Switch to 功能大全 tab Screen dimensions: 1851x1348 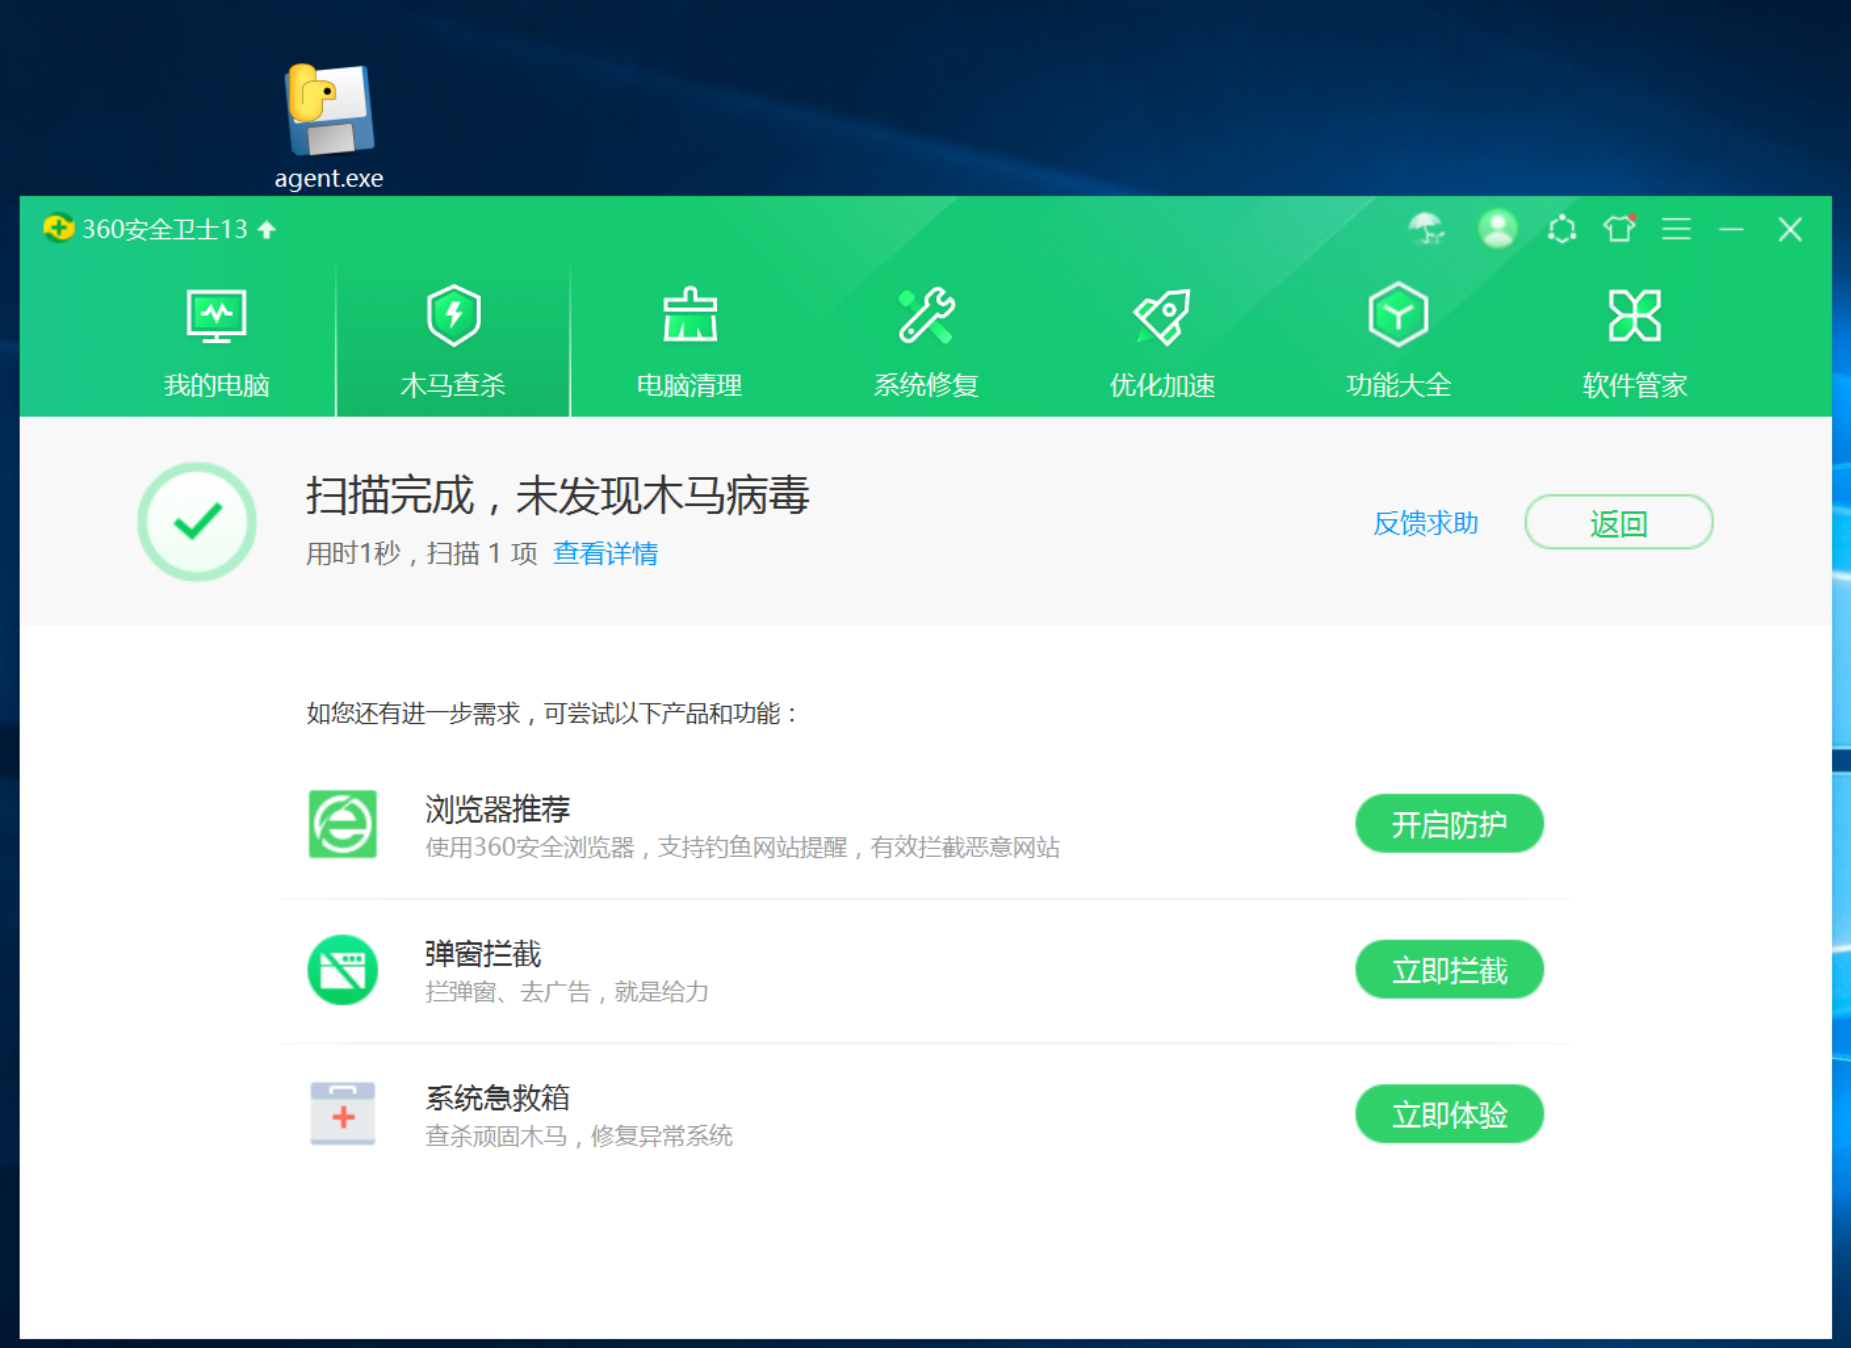tap(1398, 343)
